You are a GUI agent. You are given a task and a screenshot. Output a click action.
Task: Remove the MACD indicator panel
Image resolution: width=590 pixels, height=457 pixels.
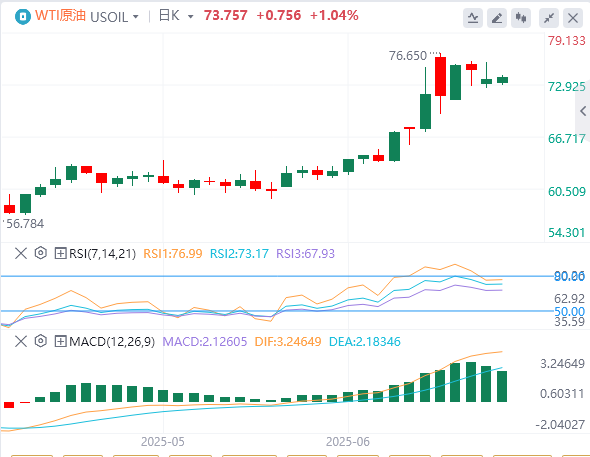pos(21,341)
